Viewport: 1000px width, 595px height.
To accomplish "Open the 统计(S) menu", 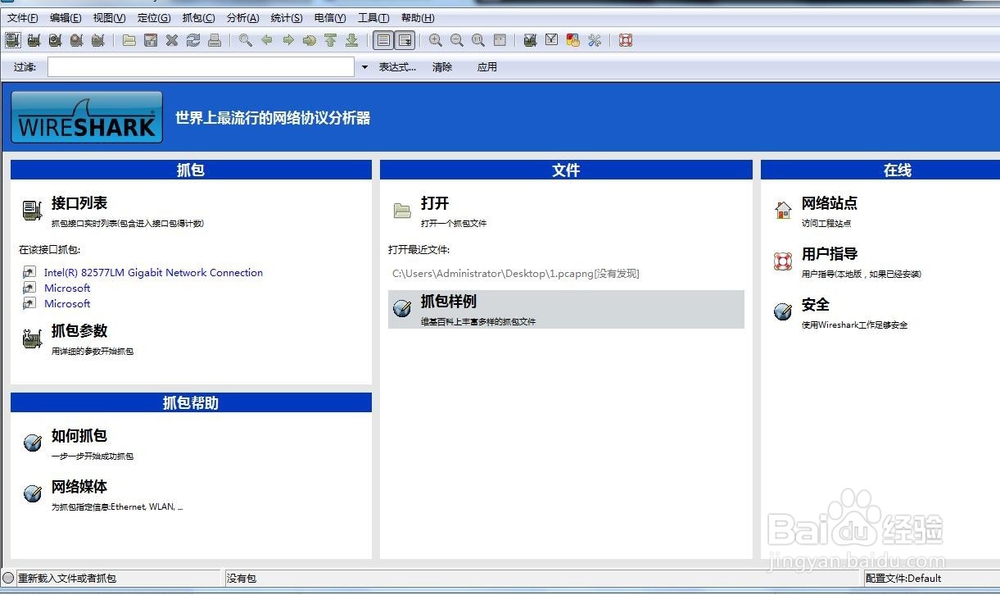I will 286,18.
